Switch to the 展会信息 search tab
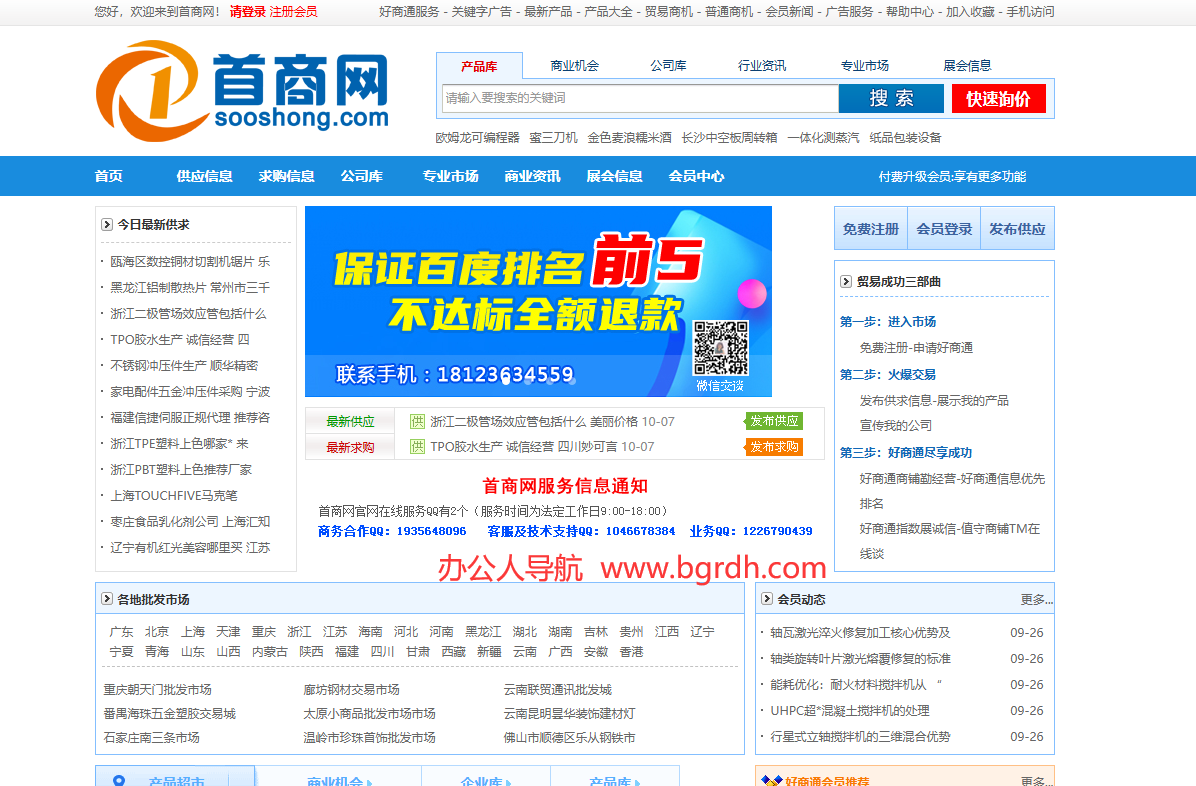 [x=967, y=66]
